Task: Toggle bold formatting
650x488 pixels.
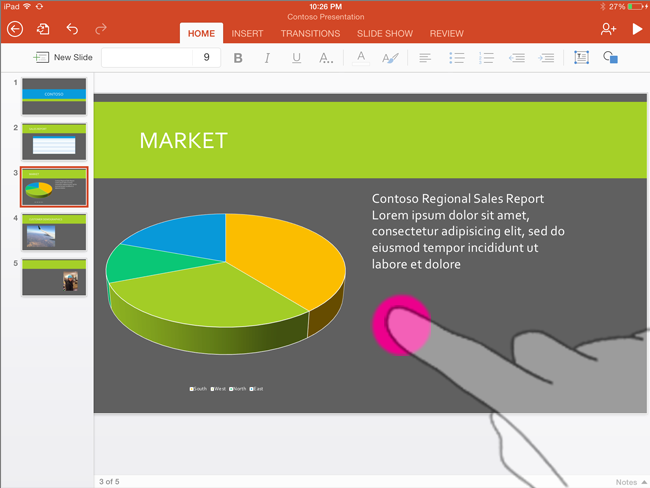Action: pos(238,58)
